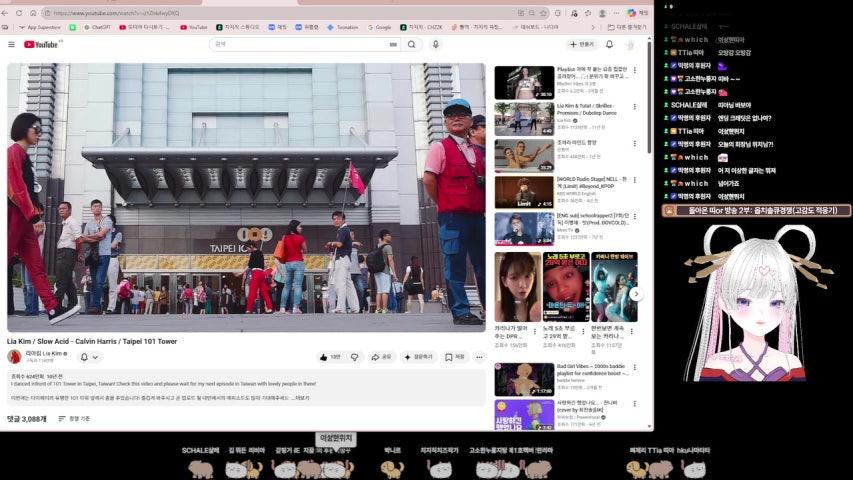This screenshot has height=480, width=853.
Task: Click the Create button in YouTube header
Action: click(581, 44)
